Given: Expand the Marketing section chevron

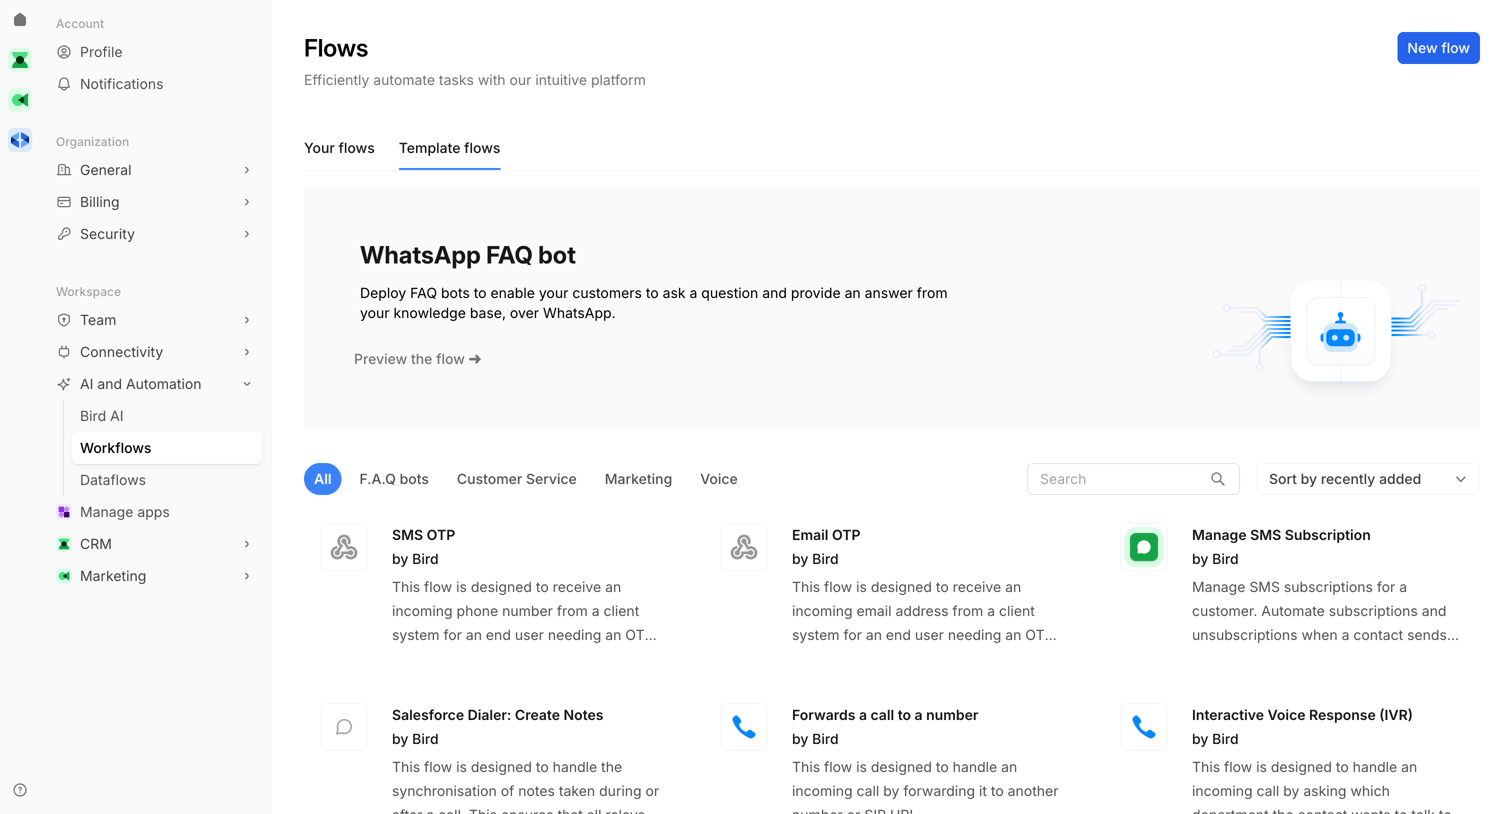Looking at the screenshot, I should pos(247,576).
